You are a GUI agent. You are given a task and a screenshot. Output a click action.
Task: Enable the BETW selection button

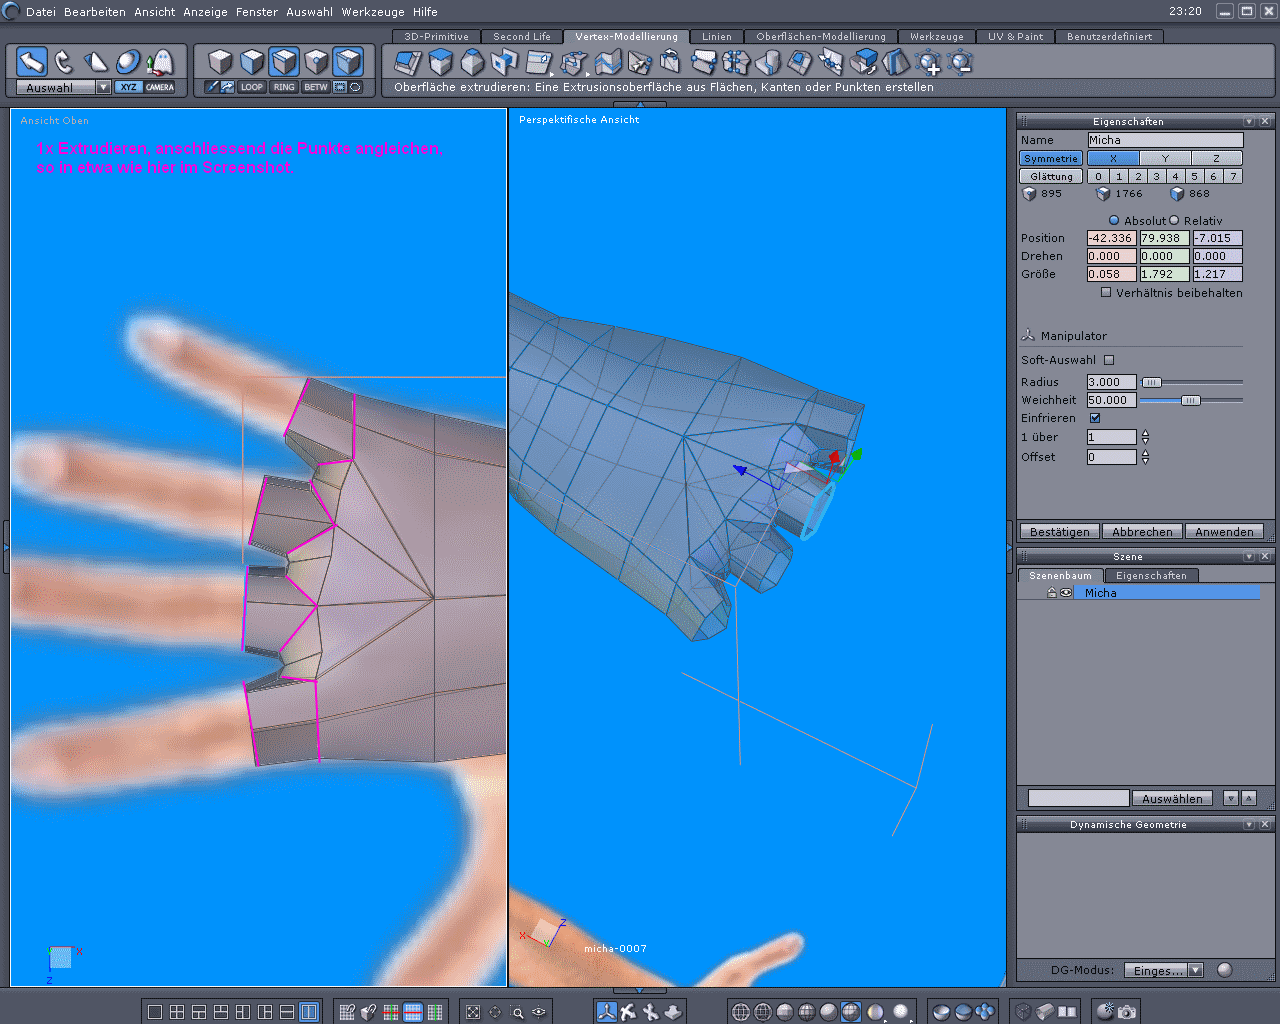point(316,87)
